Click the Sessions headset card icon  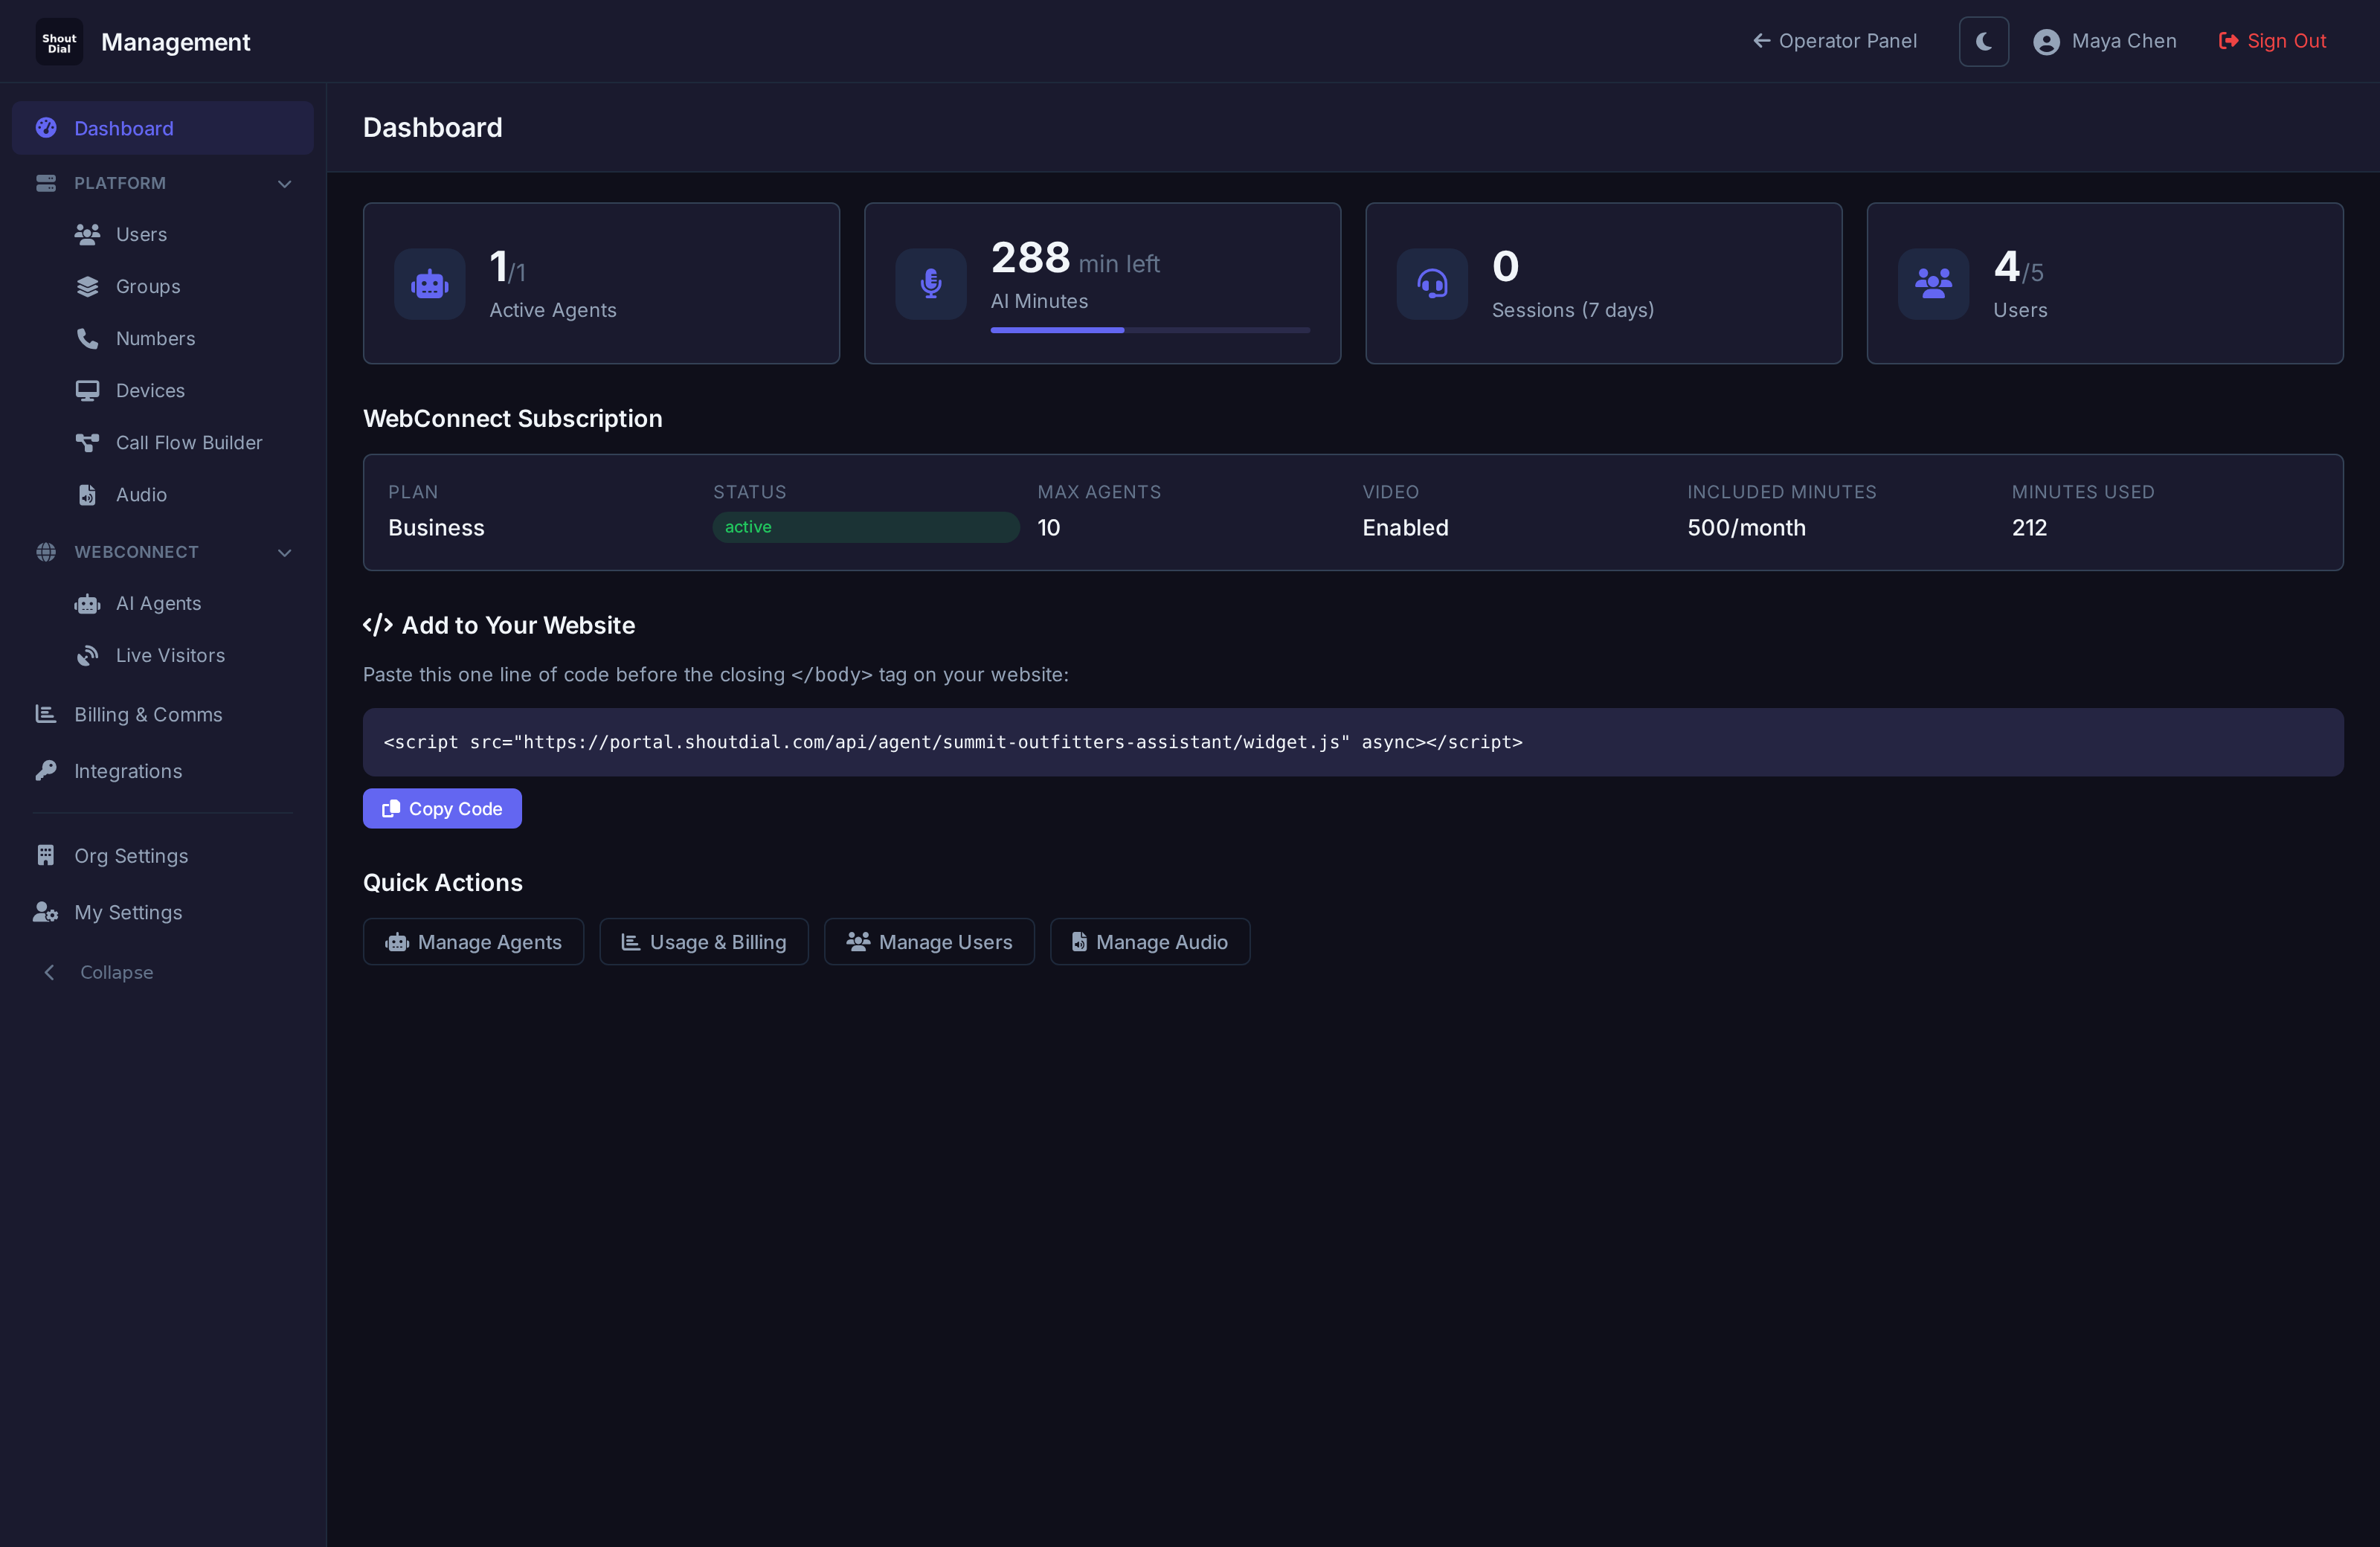[1432, 284]
